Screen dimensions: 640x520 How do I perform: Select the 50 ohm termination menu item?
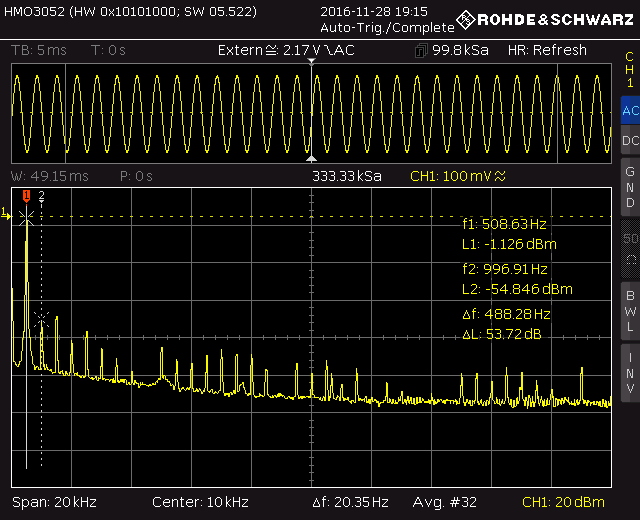pos(629,247)
